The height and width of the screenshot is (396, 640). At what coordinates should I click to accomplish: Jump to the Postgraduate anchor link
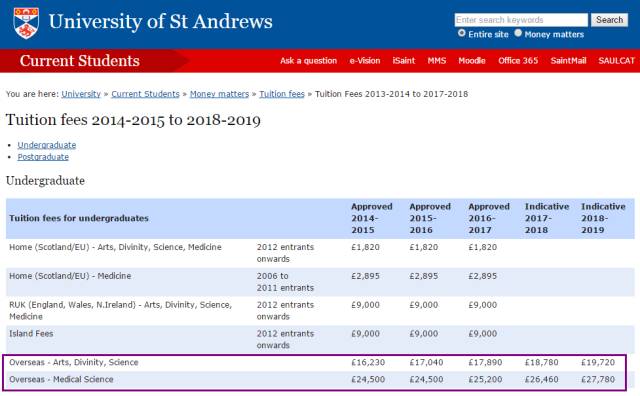click(43, 157)
